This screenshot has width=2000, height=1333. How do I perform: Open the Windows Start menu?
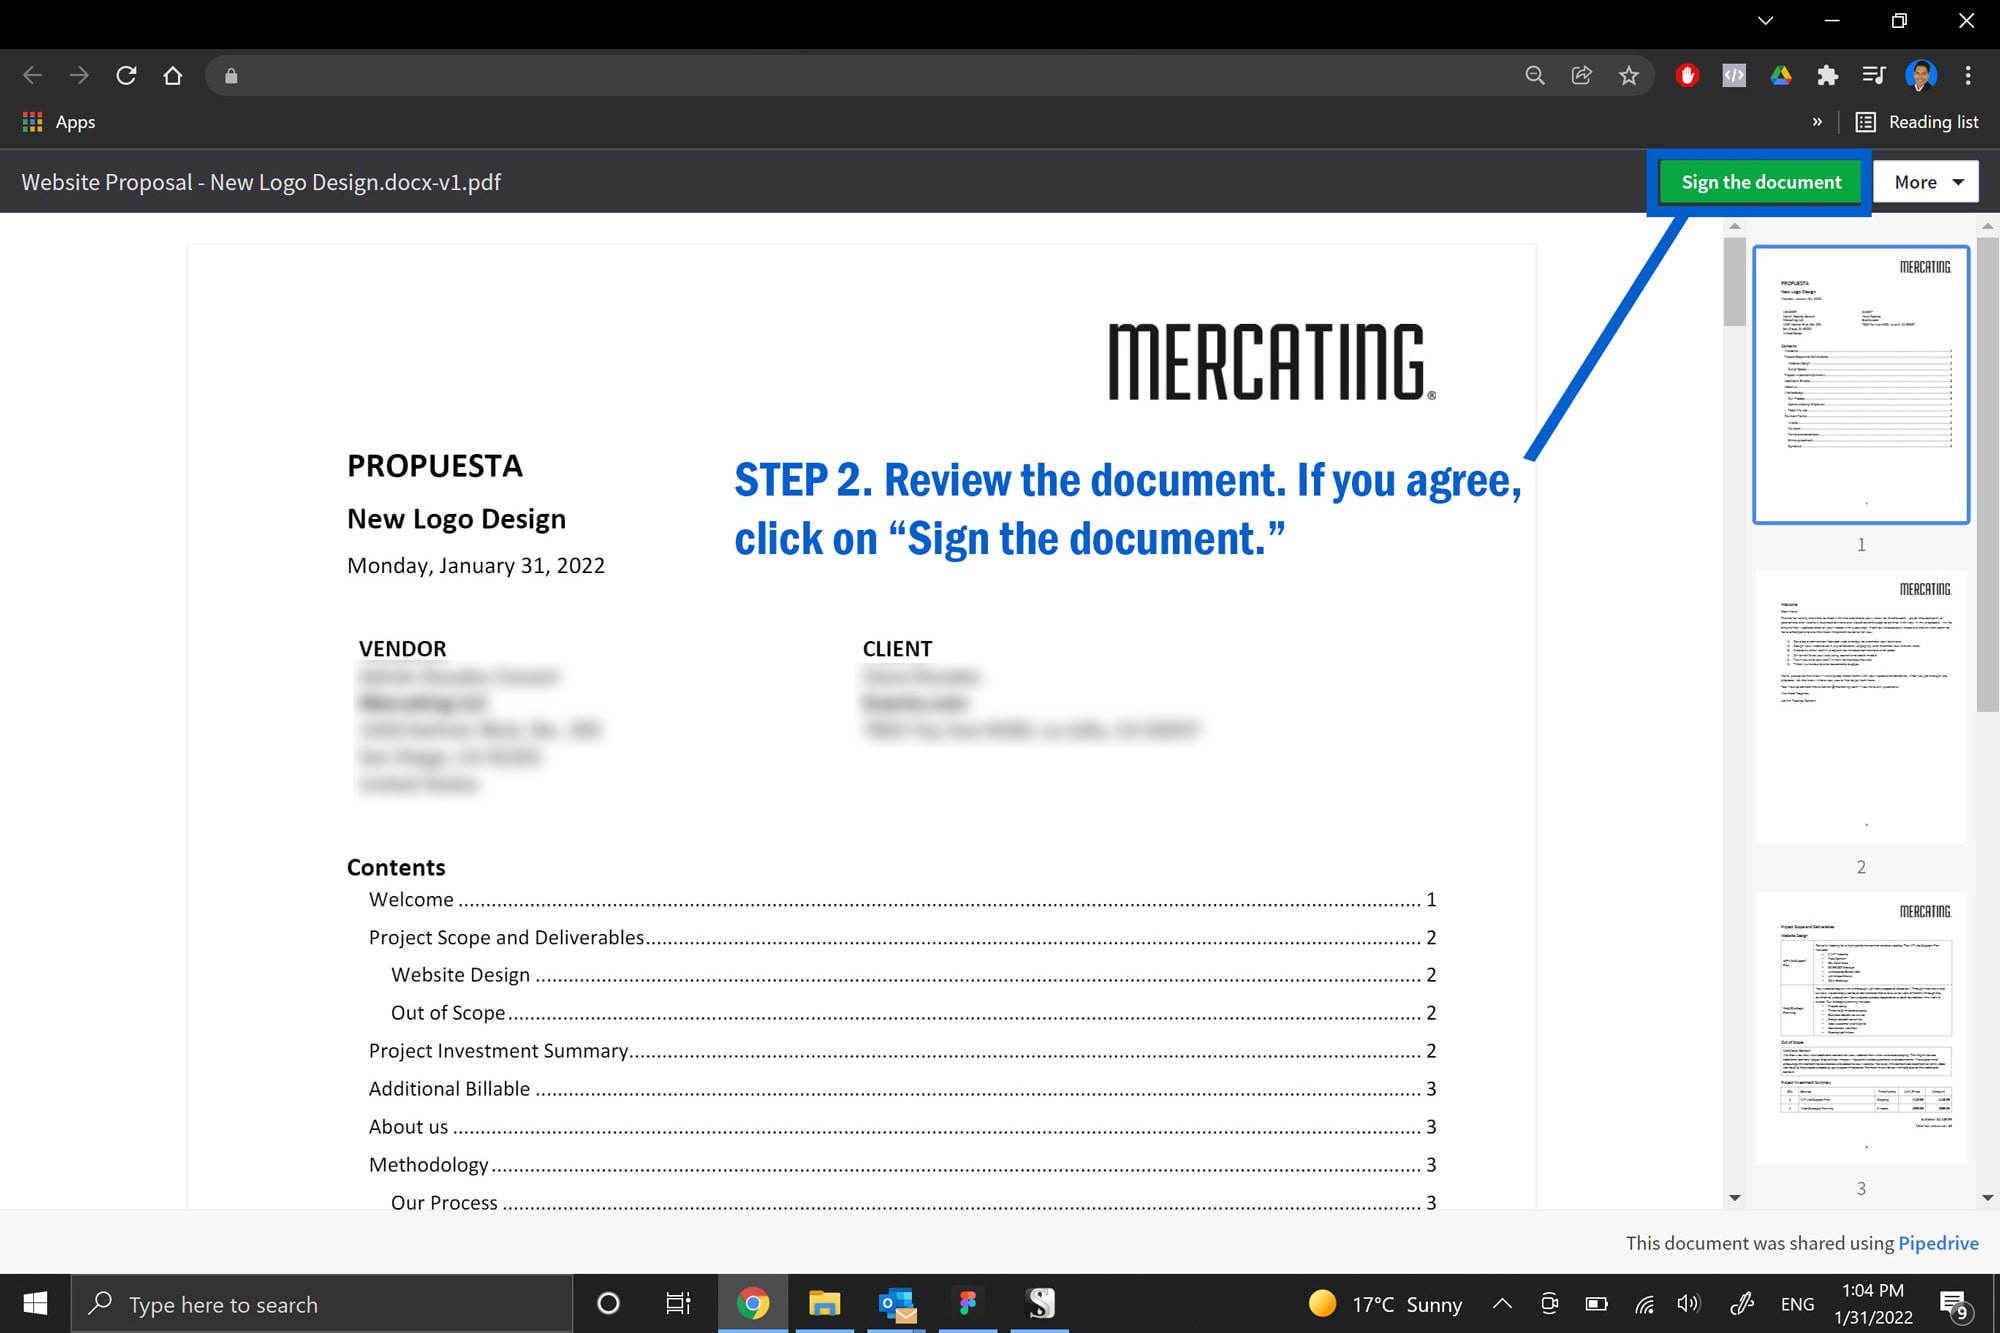(35, 1304)
